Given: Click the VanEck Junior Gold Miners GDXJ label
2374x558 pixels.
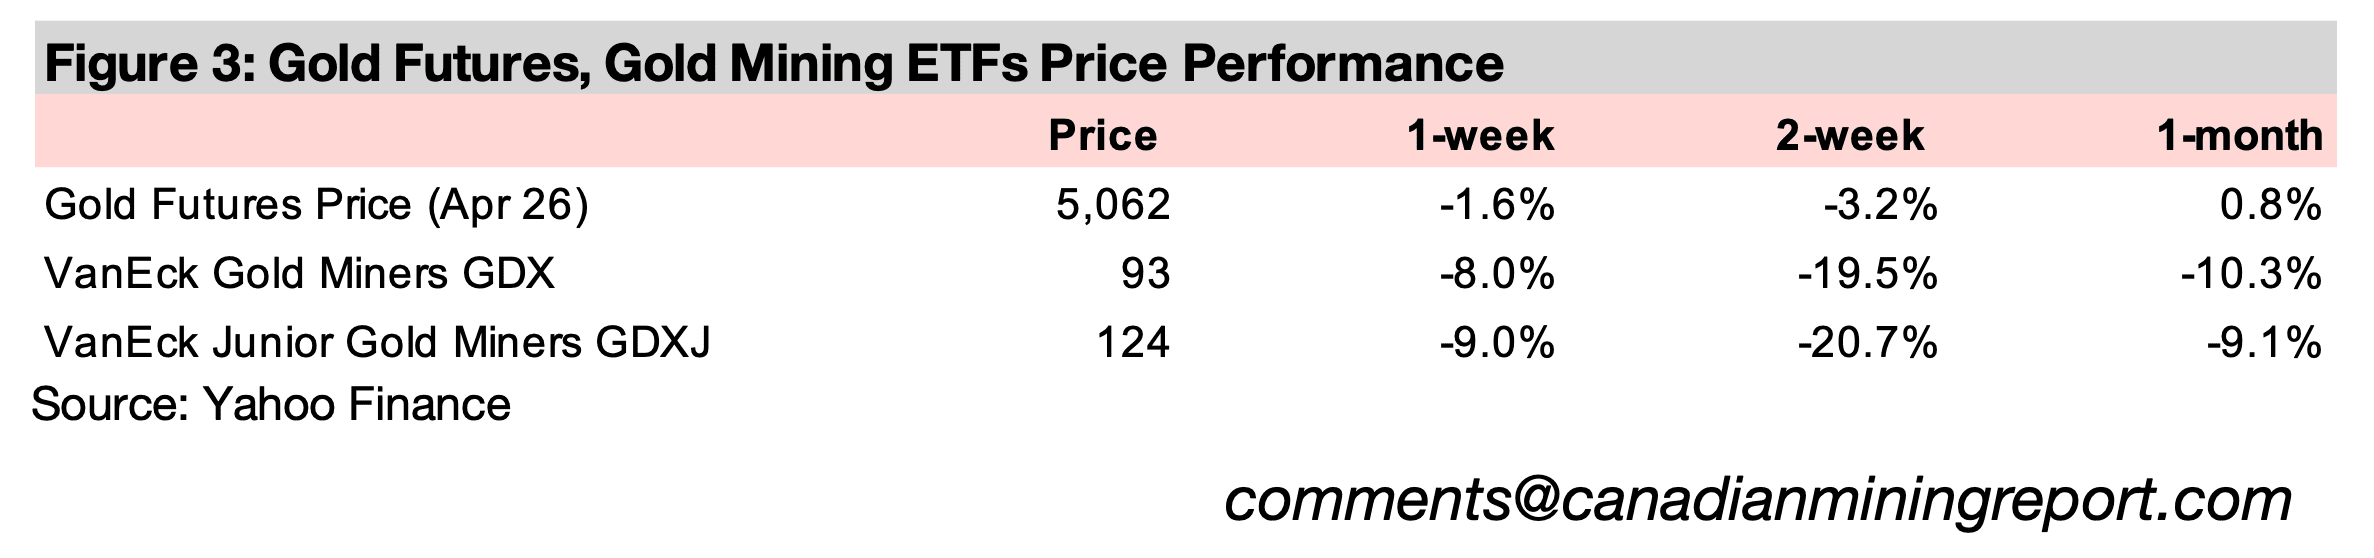Looking at the screenshot, I should pos(378,343).
